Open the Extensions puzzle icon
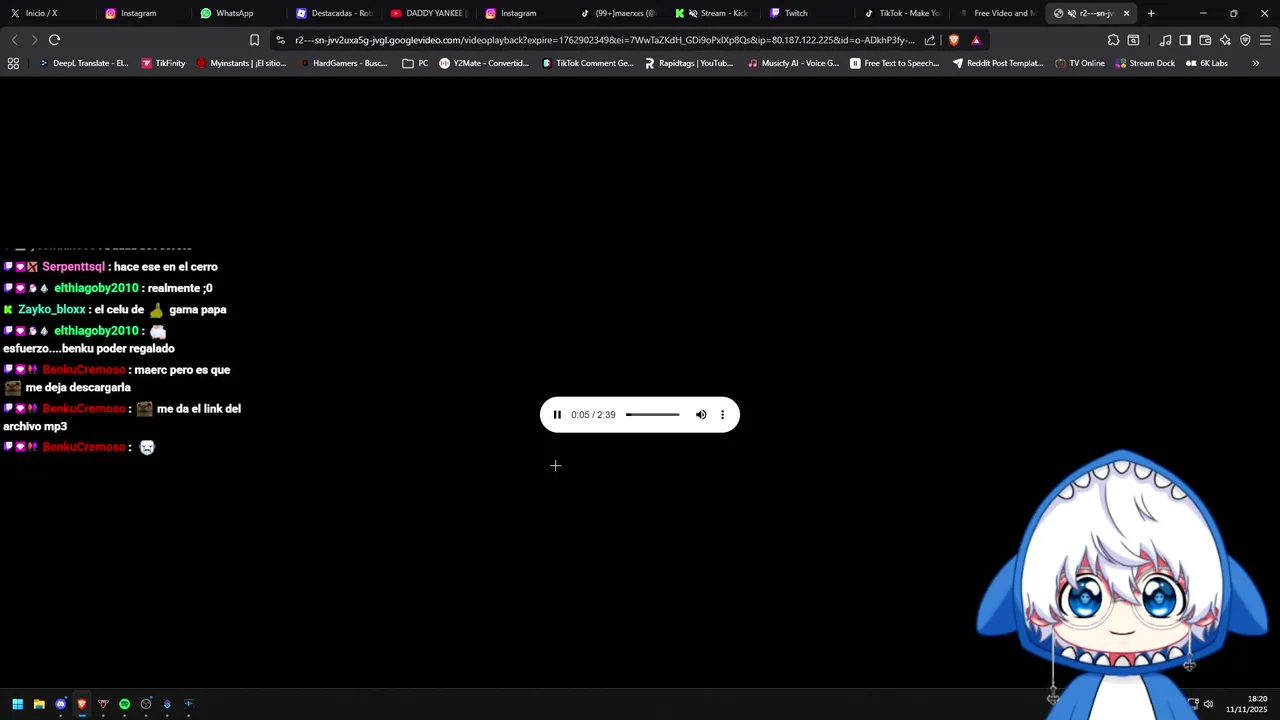This screenshot has height=720, width=1280. tap(1113, 40)
